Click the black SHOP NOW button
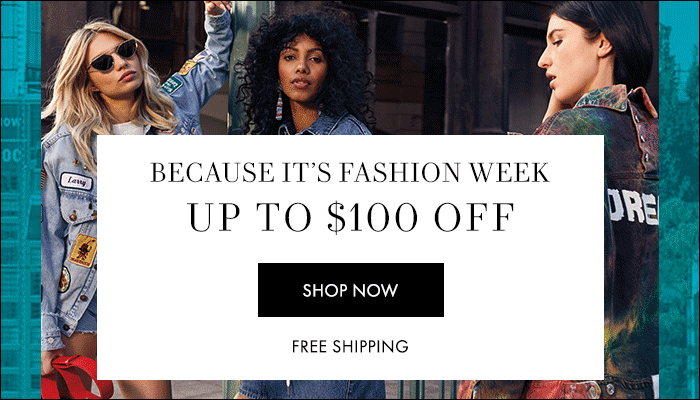This screenshot has width=700, height=400. pos(350,290)
